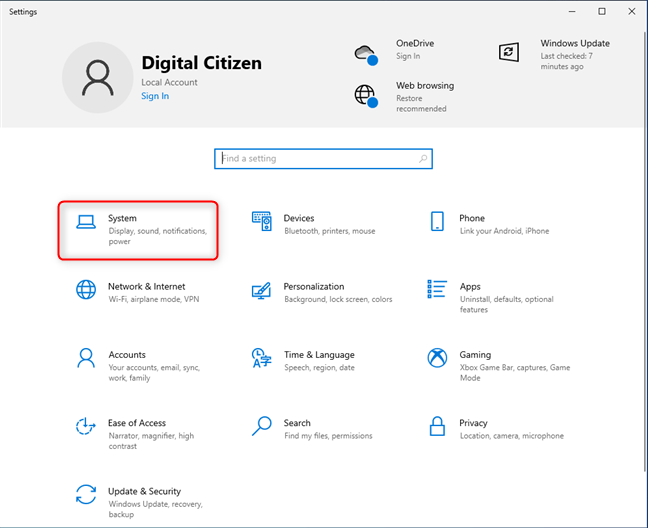The width and height of the screenshot is (648, 528).
Task: Click the Update & Security arrows icon
Action: [x=86, y=494]
